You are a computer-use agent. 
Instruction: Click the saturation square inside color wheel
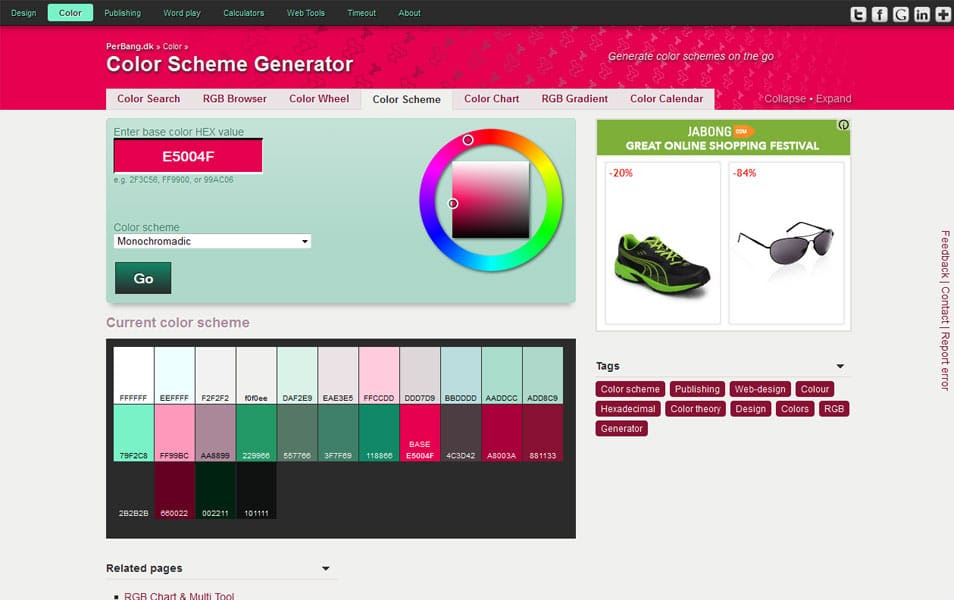point(490,200)
